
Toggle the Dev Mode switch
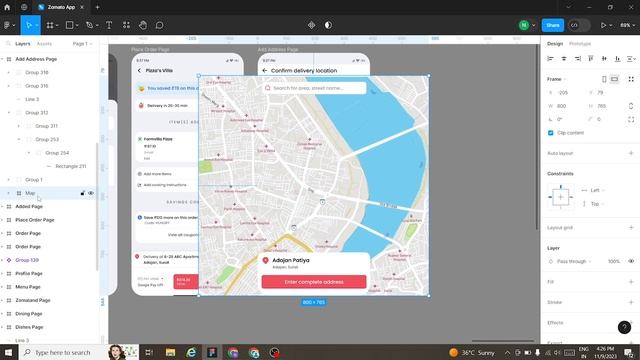579,25
